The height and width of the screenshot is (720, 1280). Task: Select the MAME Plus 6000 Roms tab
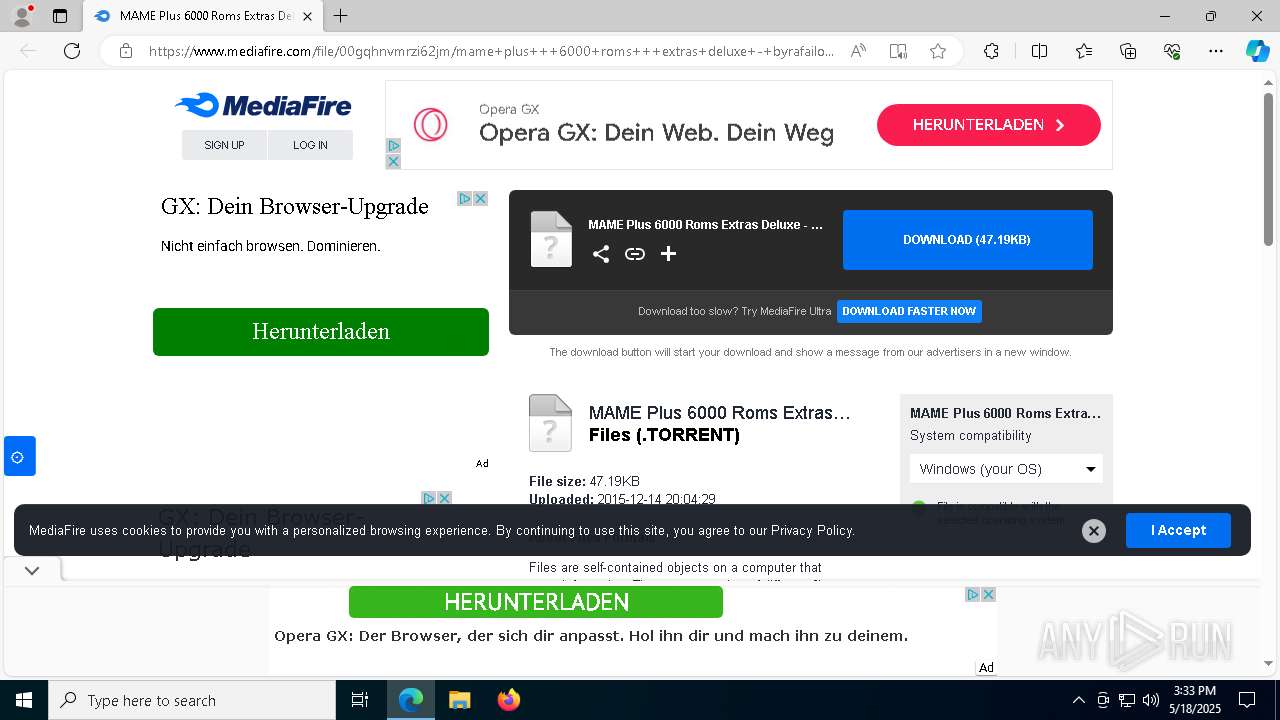coord(203,16)
